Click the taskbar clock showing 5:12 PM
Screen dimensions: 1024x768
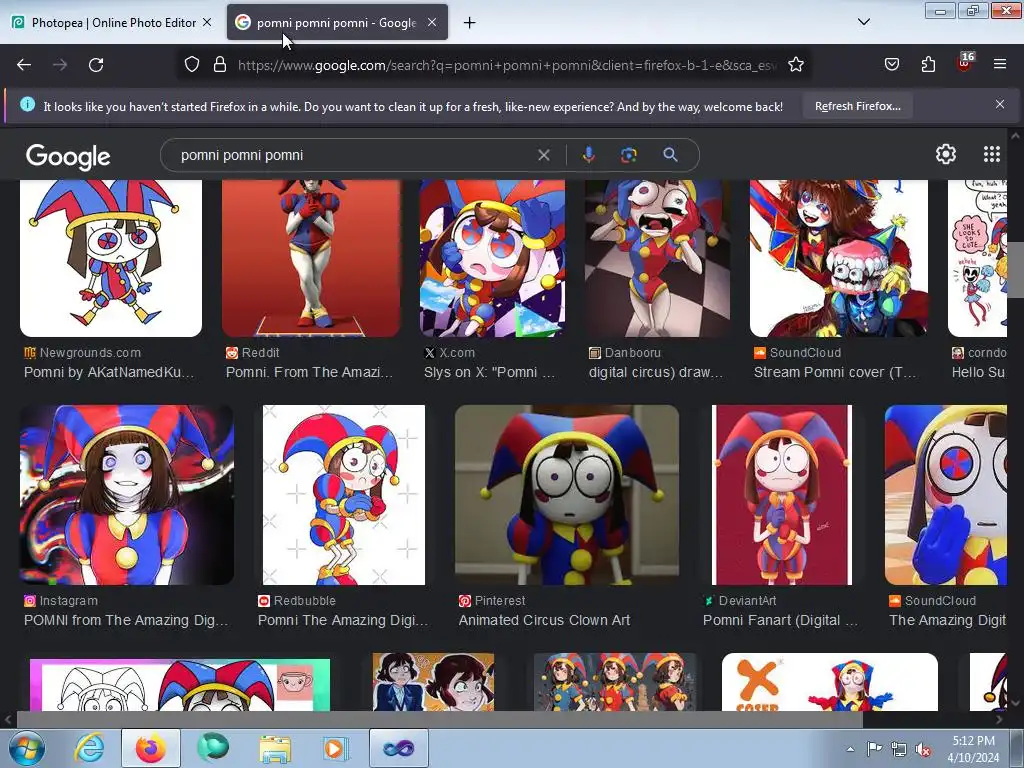(x=973, y=749)
